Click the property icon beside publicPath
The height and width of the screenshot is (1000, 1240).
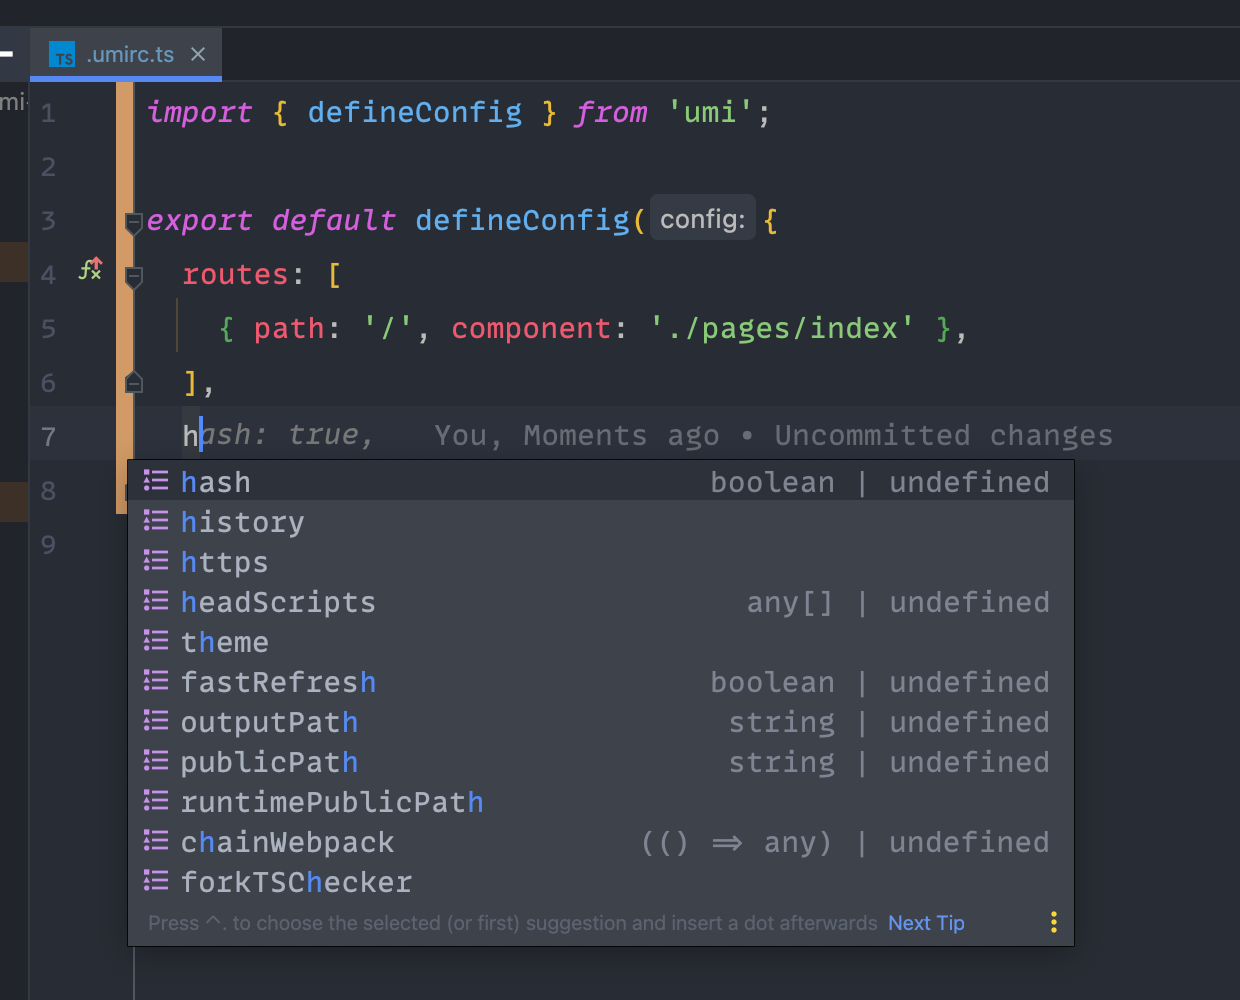[x=156, y=761]
